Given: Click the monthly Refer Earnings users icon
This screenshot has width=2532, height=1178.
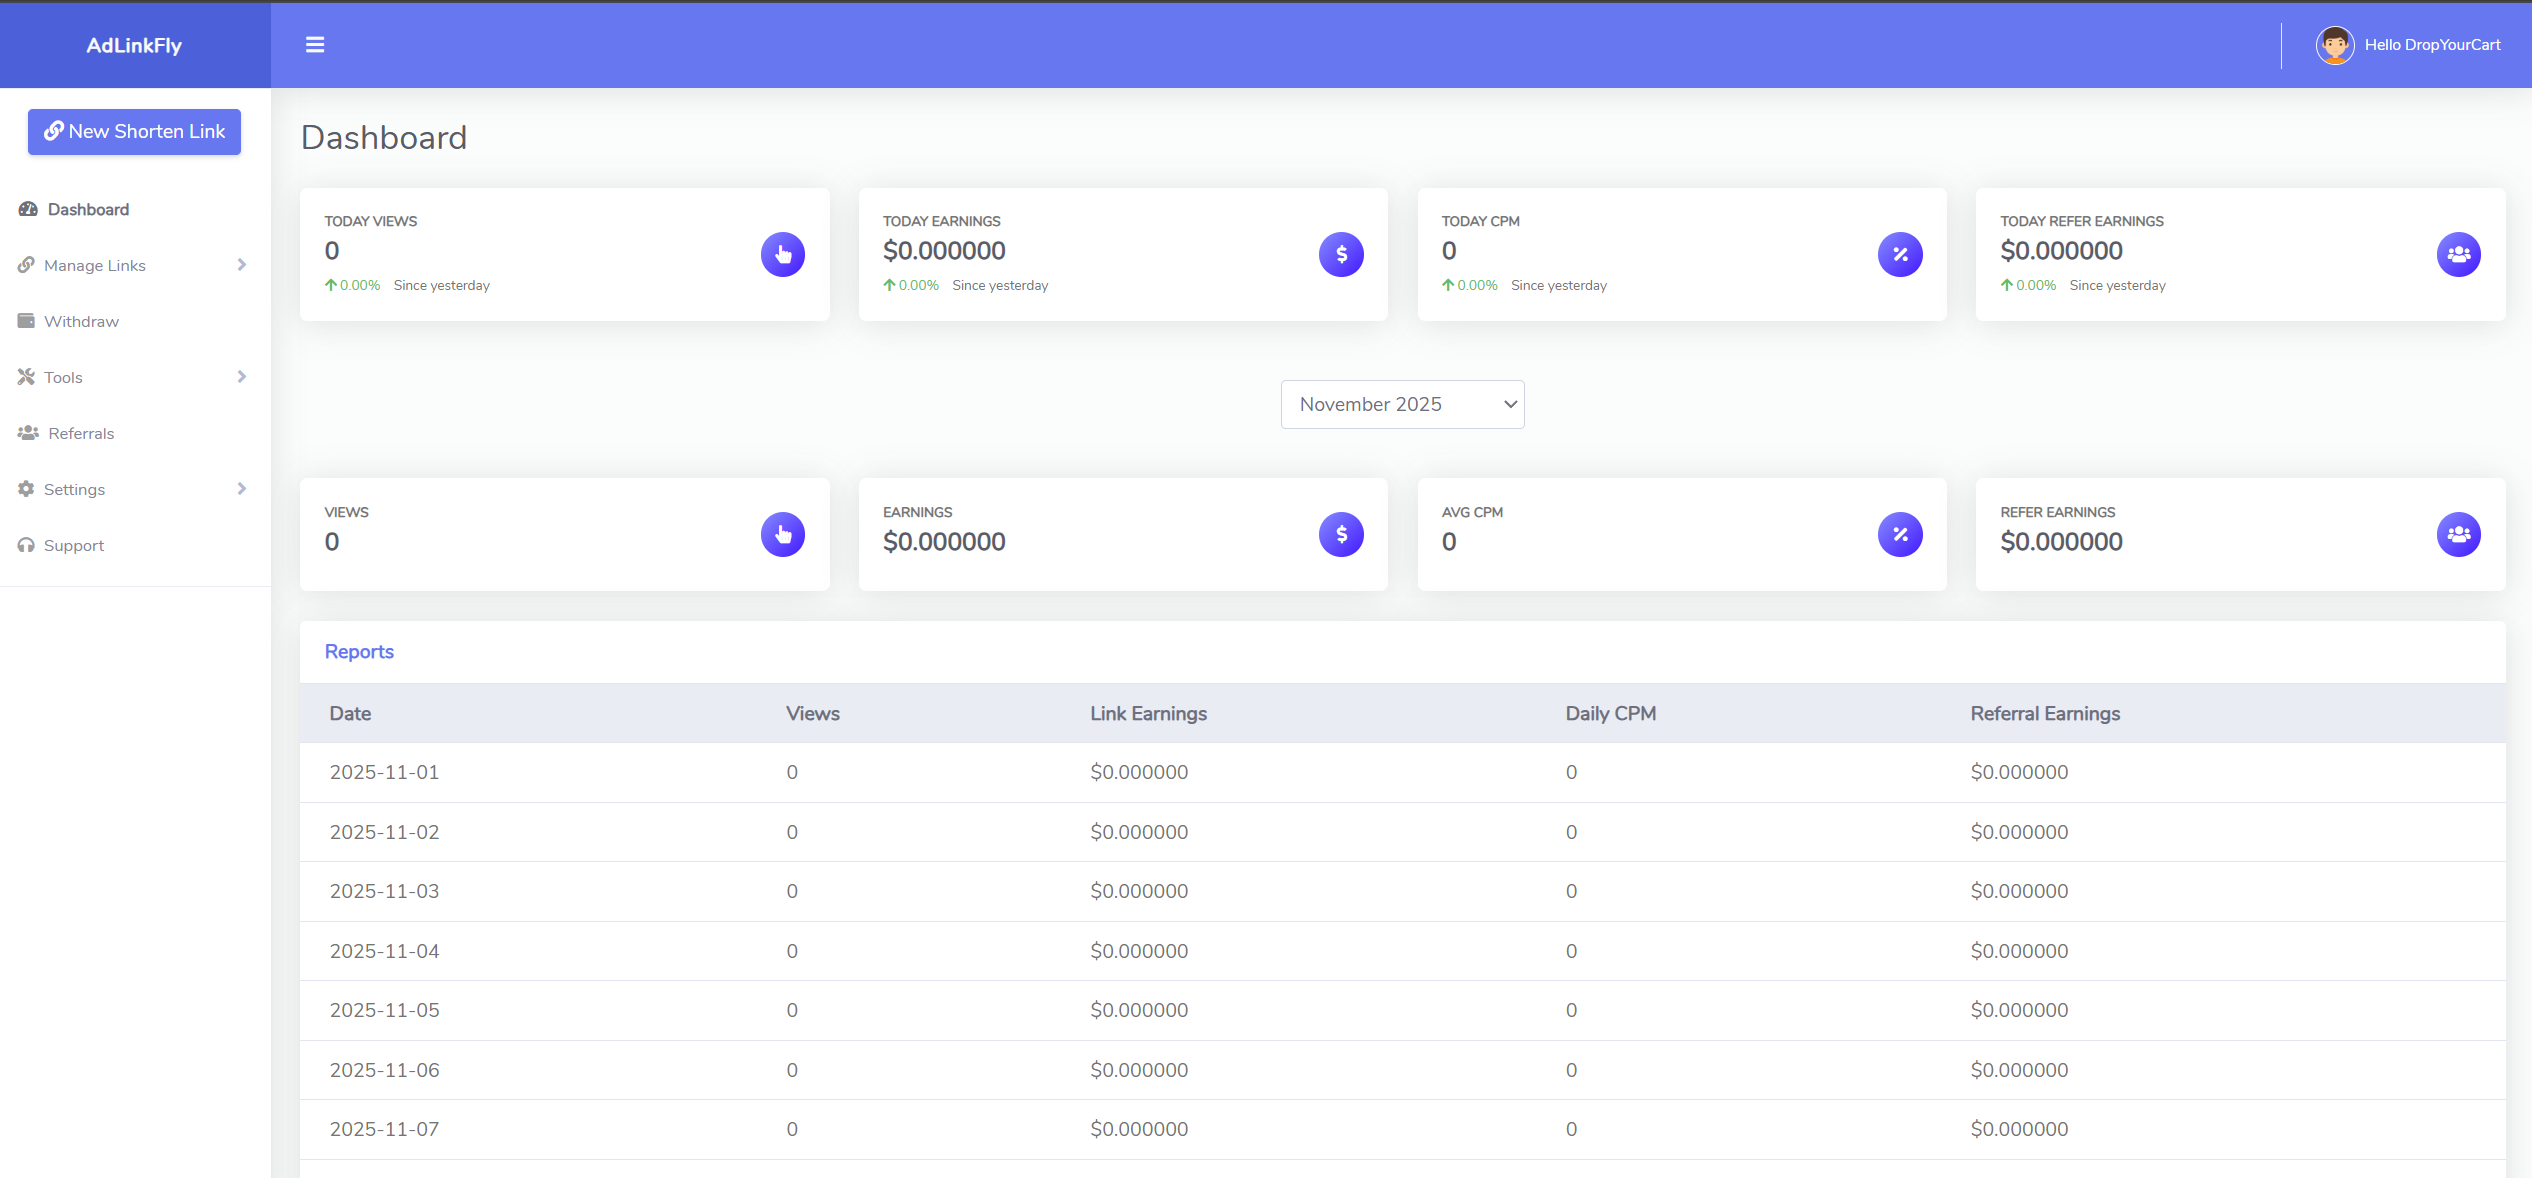Looking at the screenshot, I should (2458, 535).
